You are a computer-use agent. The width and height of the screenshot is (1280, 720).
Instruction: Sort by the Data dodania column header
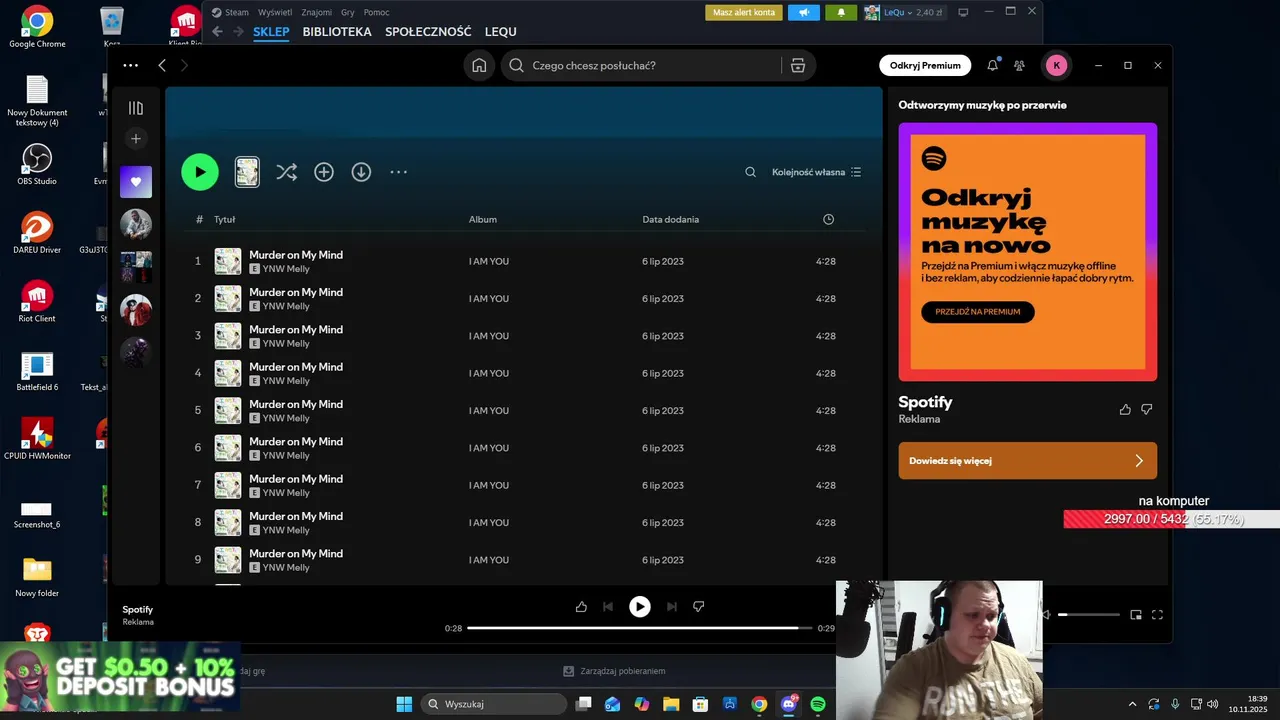[x=670, y=219]
